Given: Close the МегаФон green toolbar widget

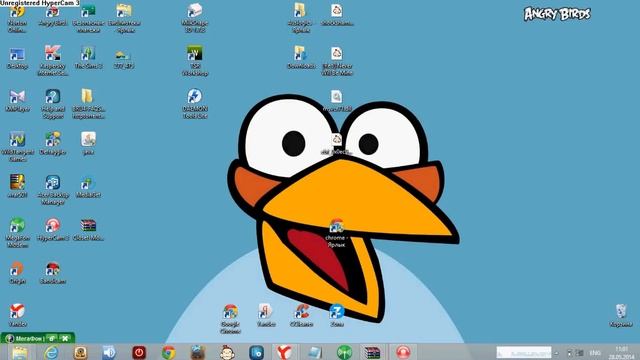Looking at the screenshot, I should click(65, 338).
